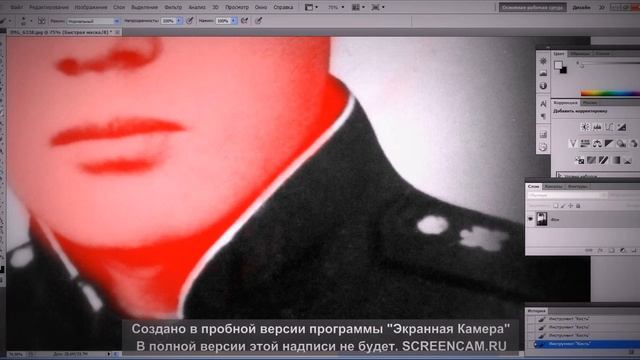Open the screen mode dropdown arrow
640x360 pixels.
[383, 7]
